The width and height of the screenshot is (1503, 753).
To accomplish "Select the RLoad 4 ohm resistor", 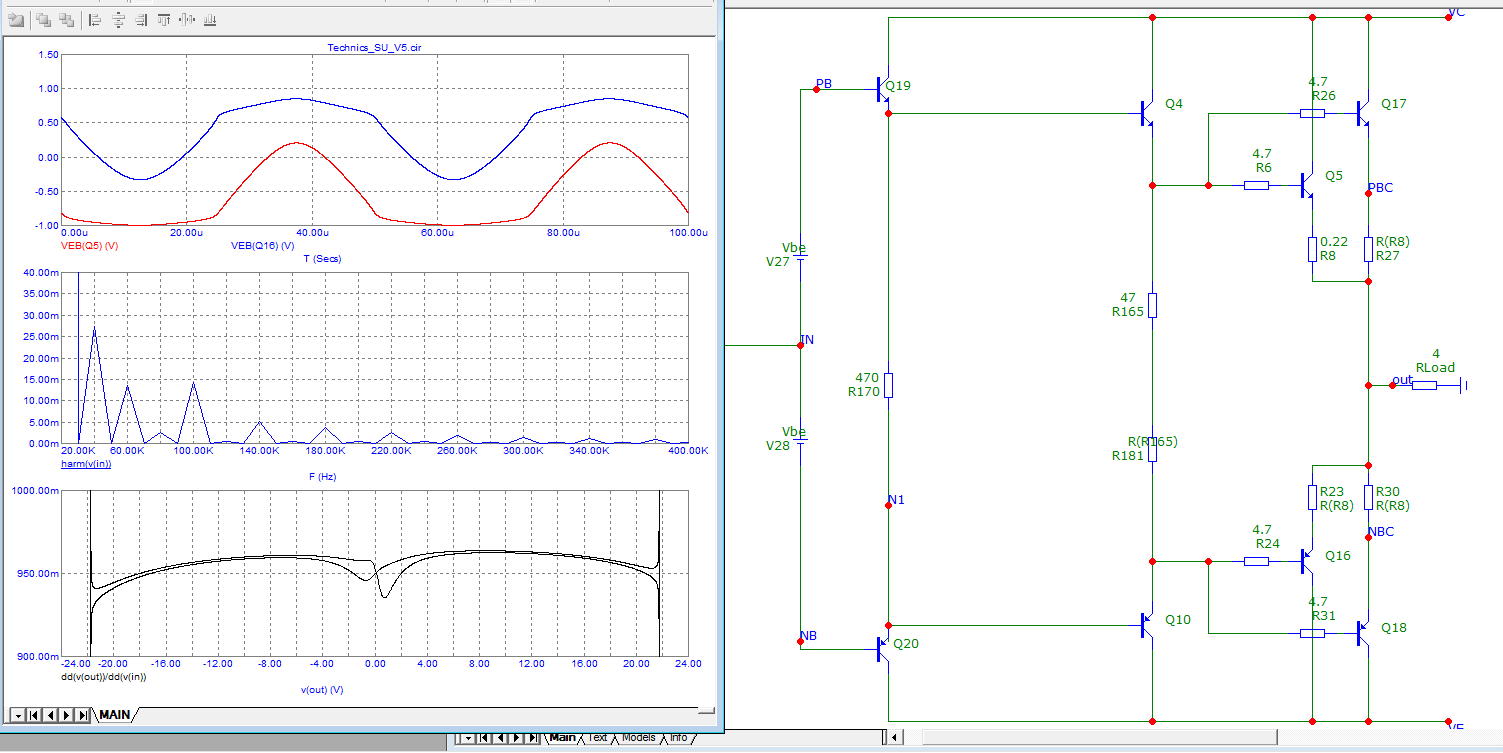I will point(1425,385).
